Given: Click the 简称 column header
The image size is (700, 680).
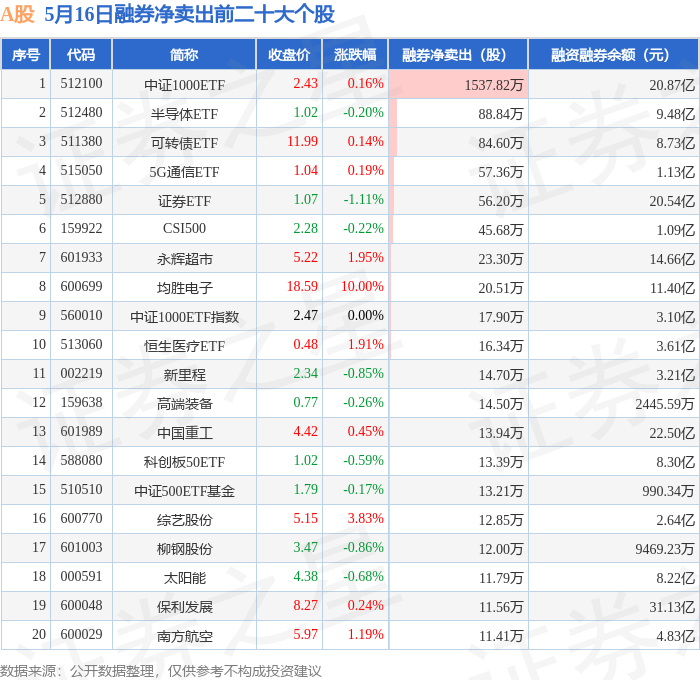Looking at the screenshot, I should pos(184,54).
